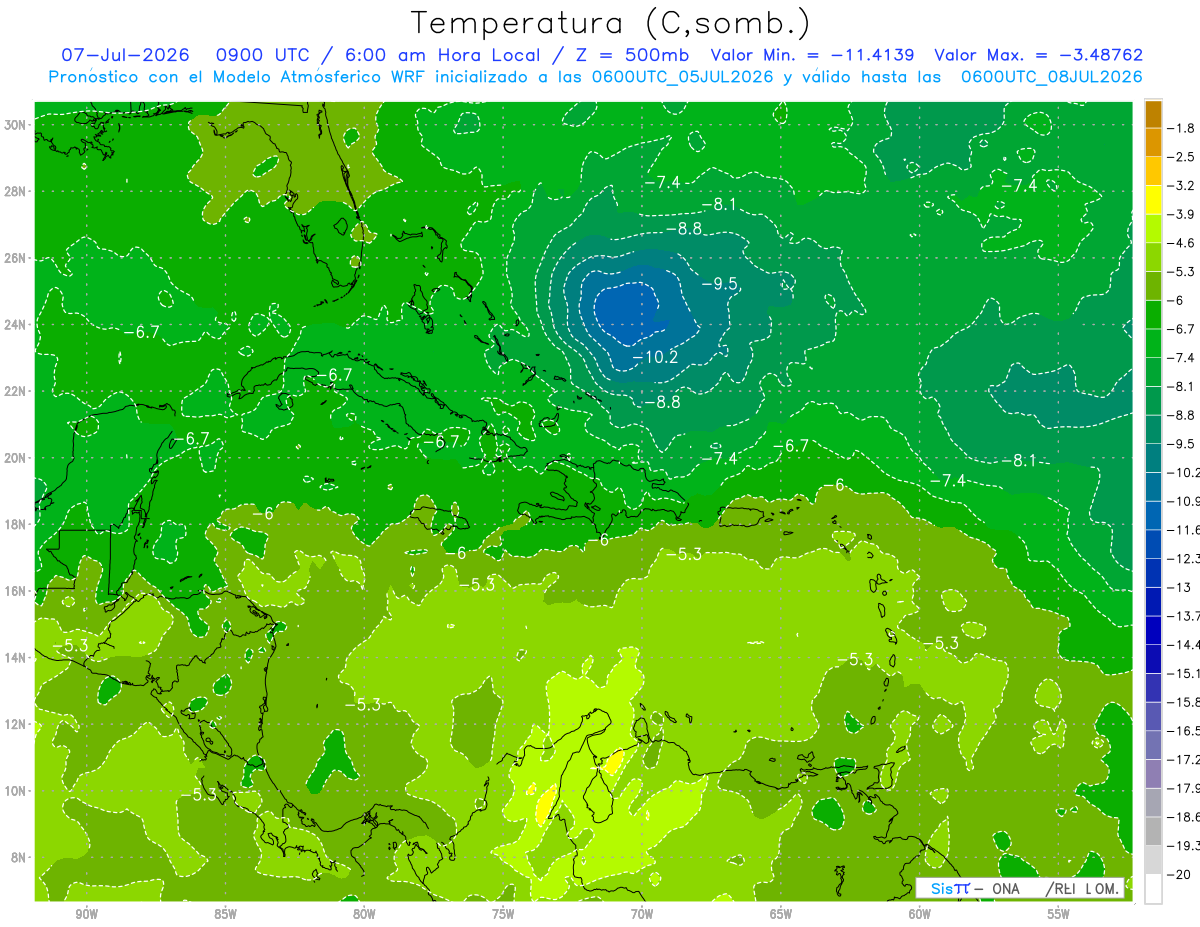Click the "0600UTC_05JUL2026" initialization time
Screen dimensions: 1200x927
[683, 77]
